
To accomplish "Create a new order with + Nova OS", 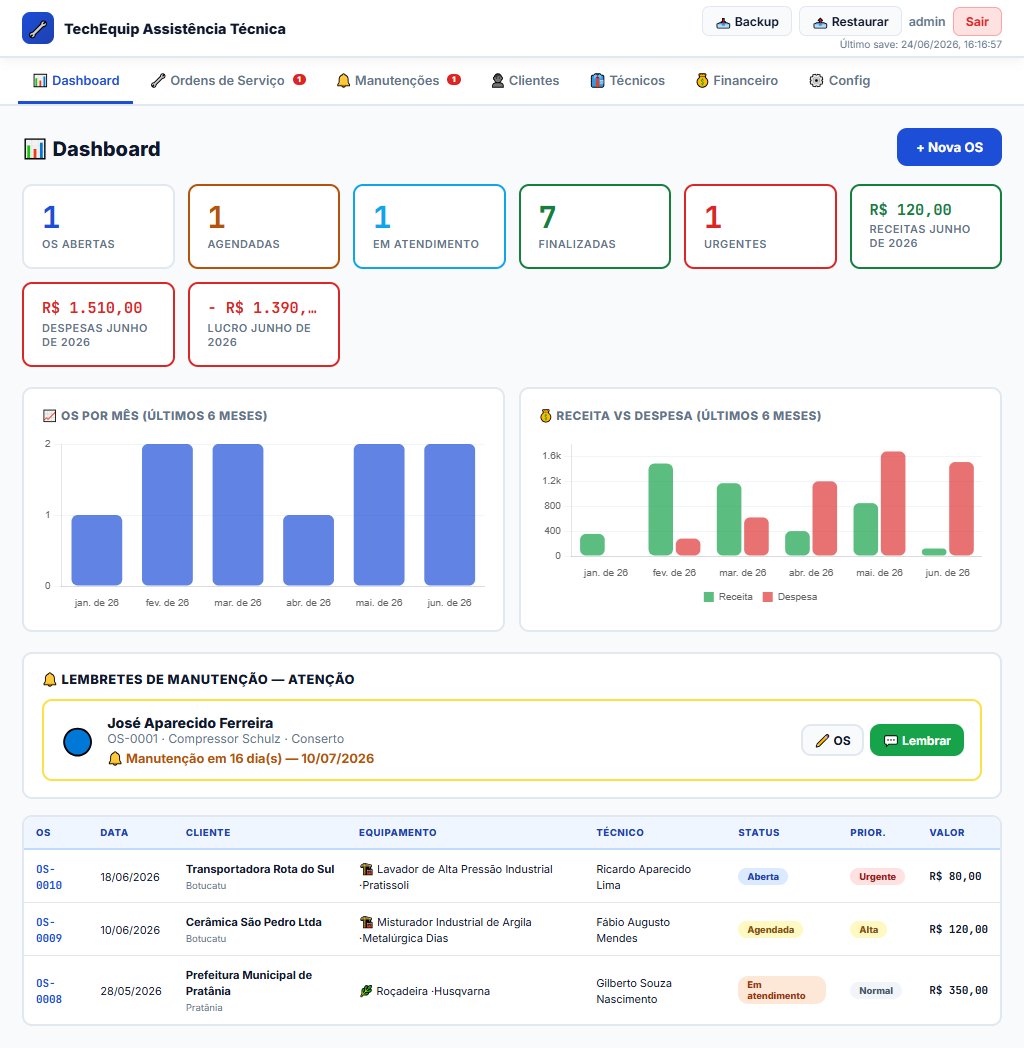I will pyautogui.click(x=949, y=147).
